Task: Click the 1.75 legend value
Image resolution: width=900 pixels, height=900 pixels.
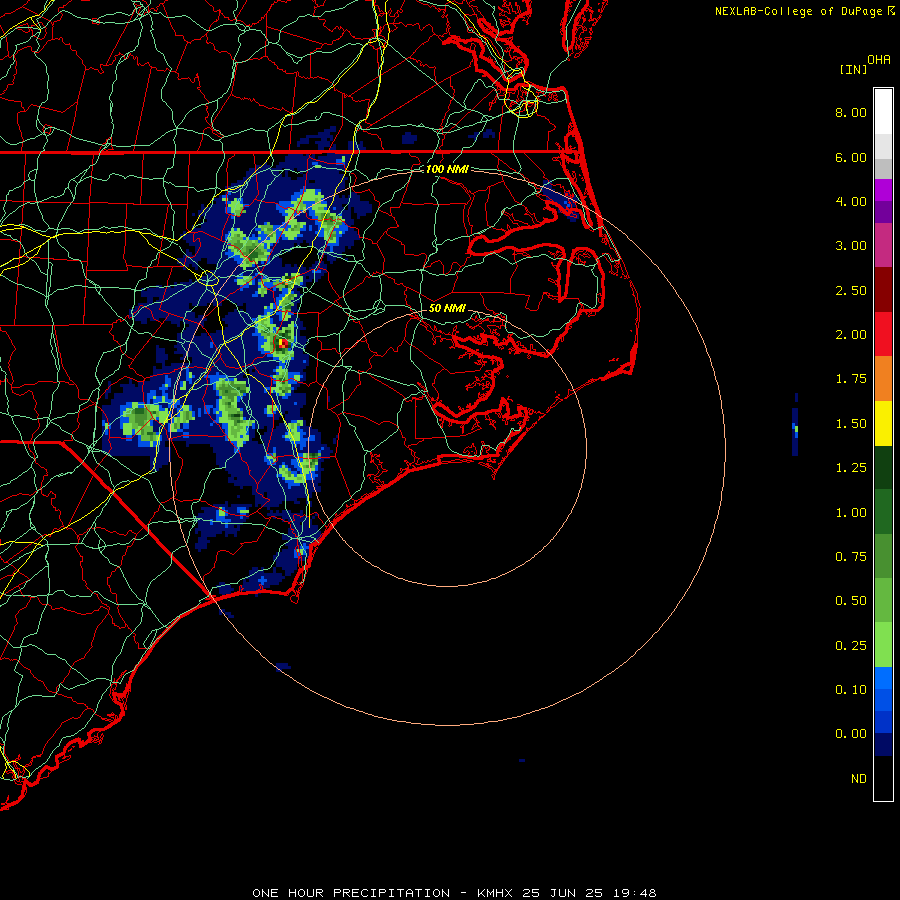Action: (851, 379)
